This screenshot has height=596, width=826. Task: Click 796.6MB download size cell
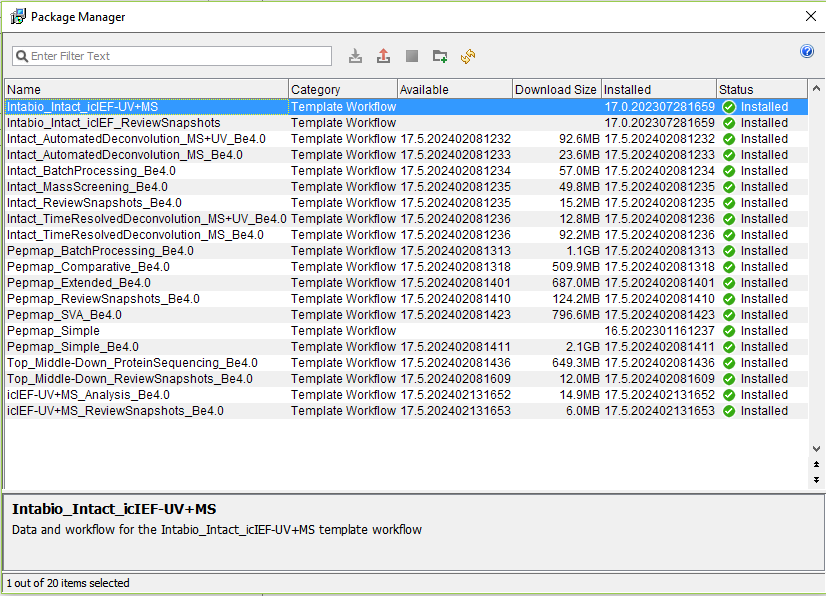coord(576,315)
